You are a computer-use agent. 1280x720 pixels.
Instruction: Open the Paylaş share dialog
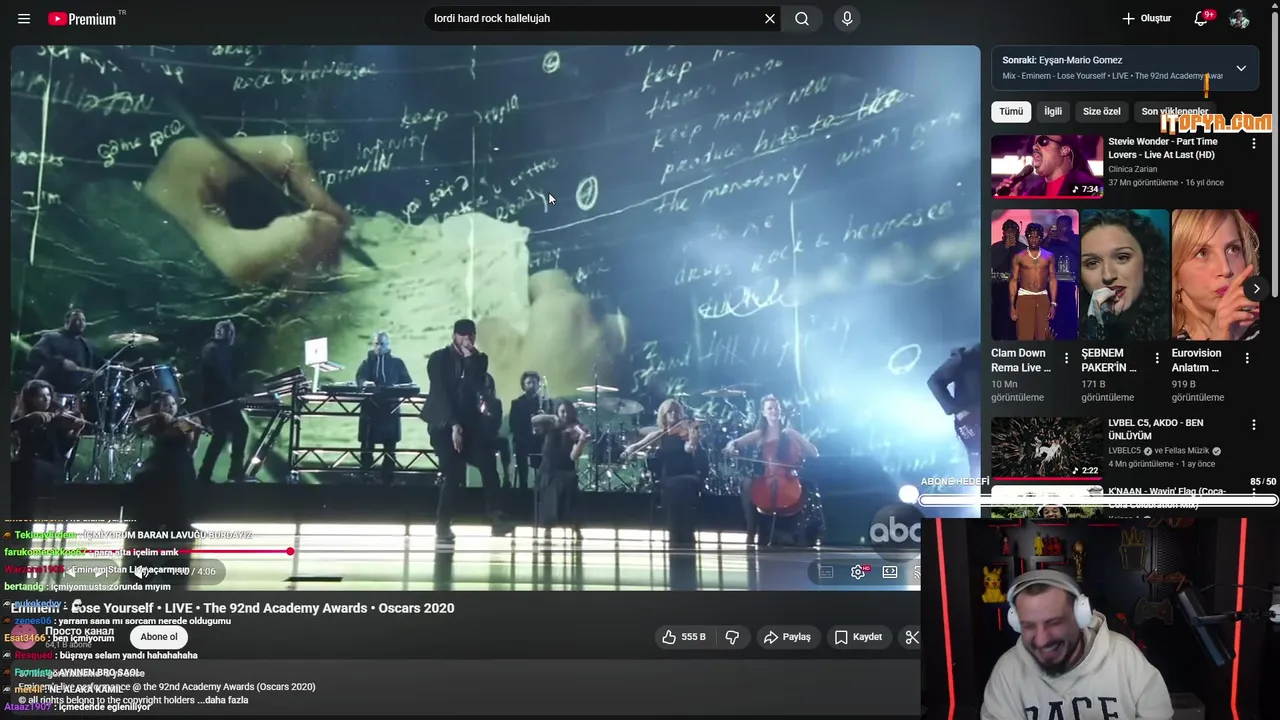coord(787,637)
